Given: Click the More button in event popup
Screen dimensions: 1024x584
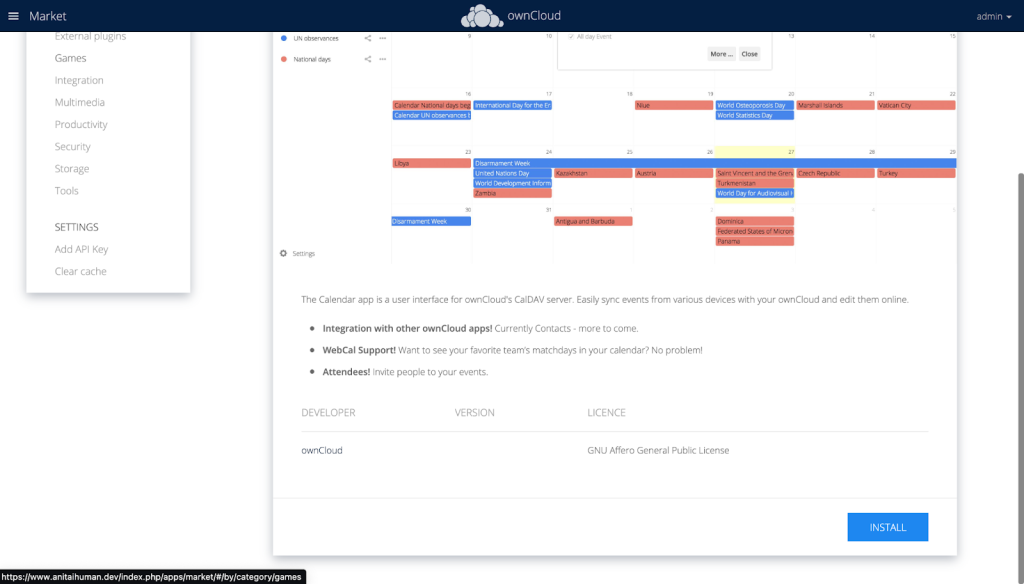Looking at the screenshot, I should pos(722,54).
